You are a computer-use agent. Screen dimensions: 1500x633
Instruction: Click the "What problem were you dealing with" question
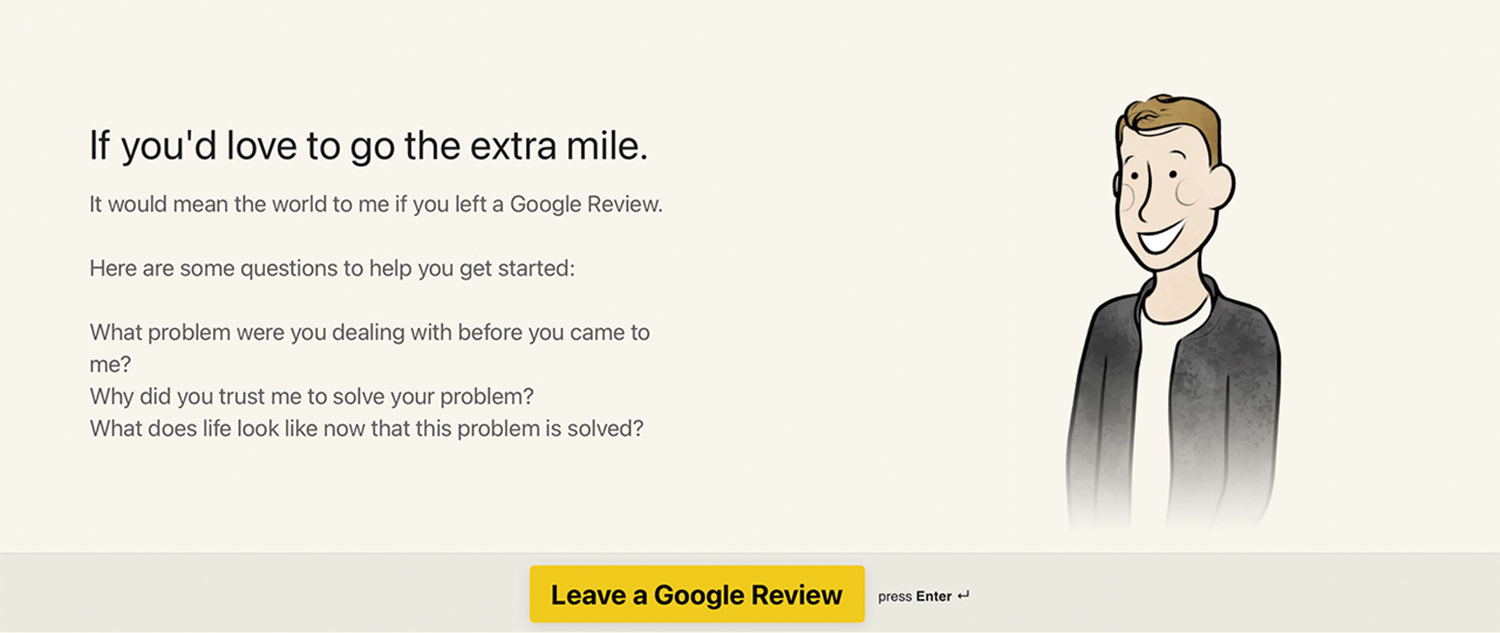tap(370, 332)
